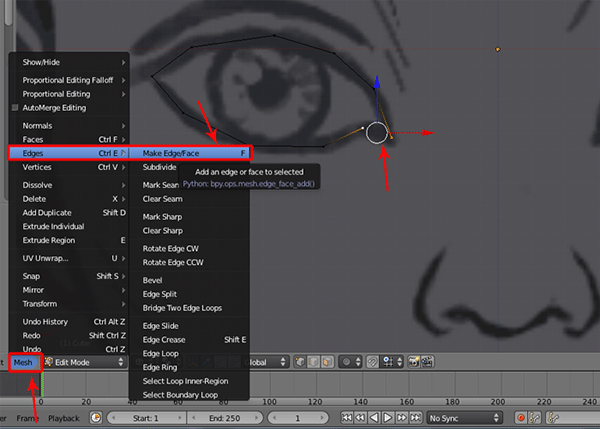Open the Edit Mode dropdown
Image resolution: width=600 pixels, height=429 pixels.
tap(84, 362)
